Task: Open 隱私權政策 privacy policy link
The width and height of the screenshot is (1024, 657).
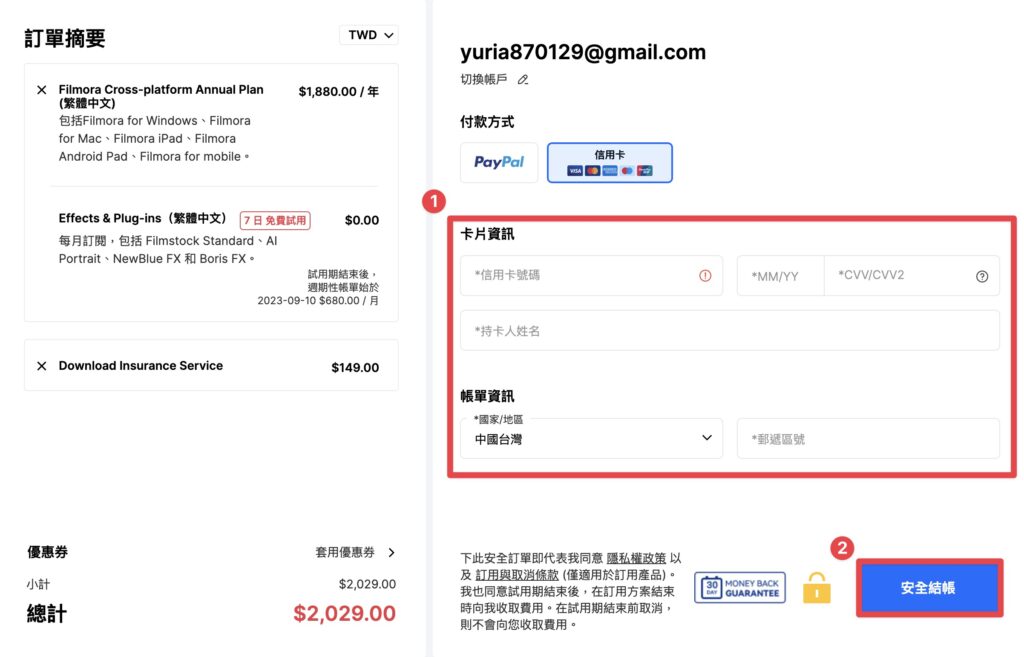Action: tap(636, 558)
